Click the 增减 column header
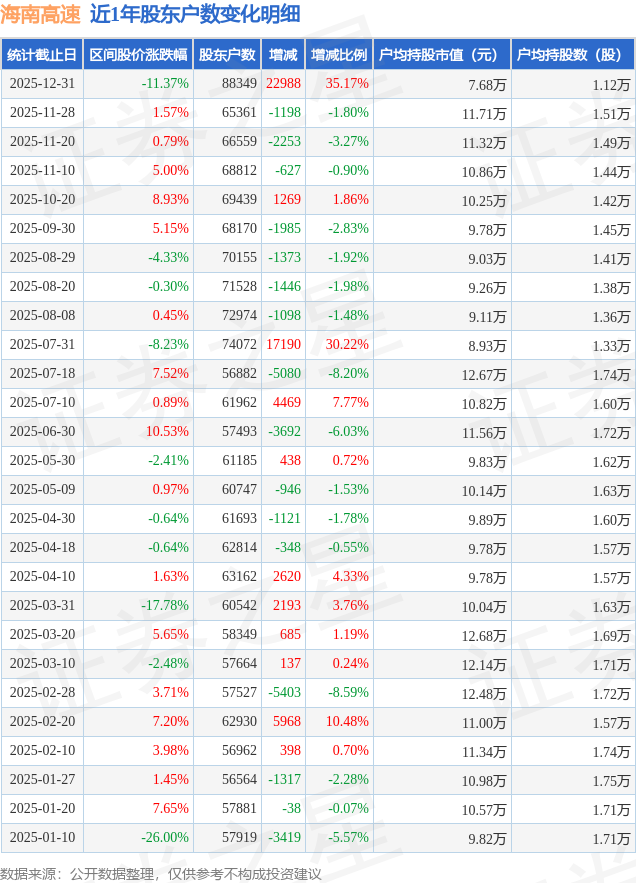The width and height of the screenshot is (636, 883). (283, 55)
